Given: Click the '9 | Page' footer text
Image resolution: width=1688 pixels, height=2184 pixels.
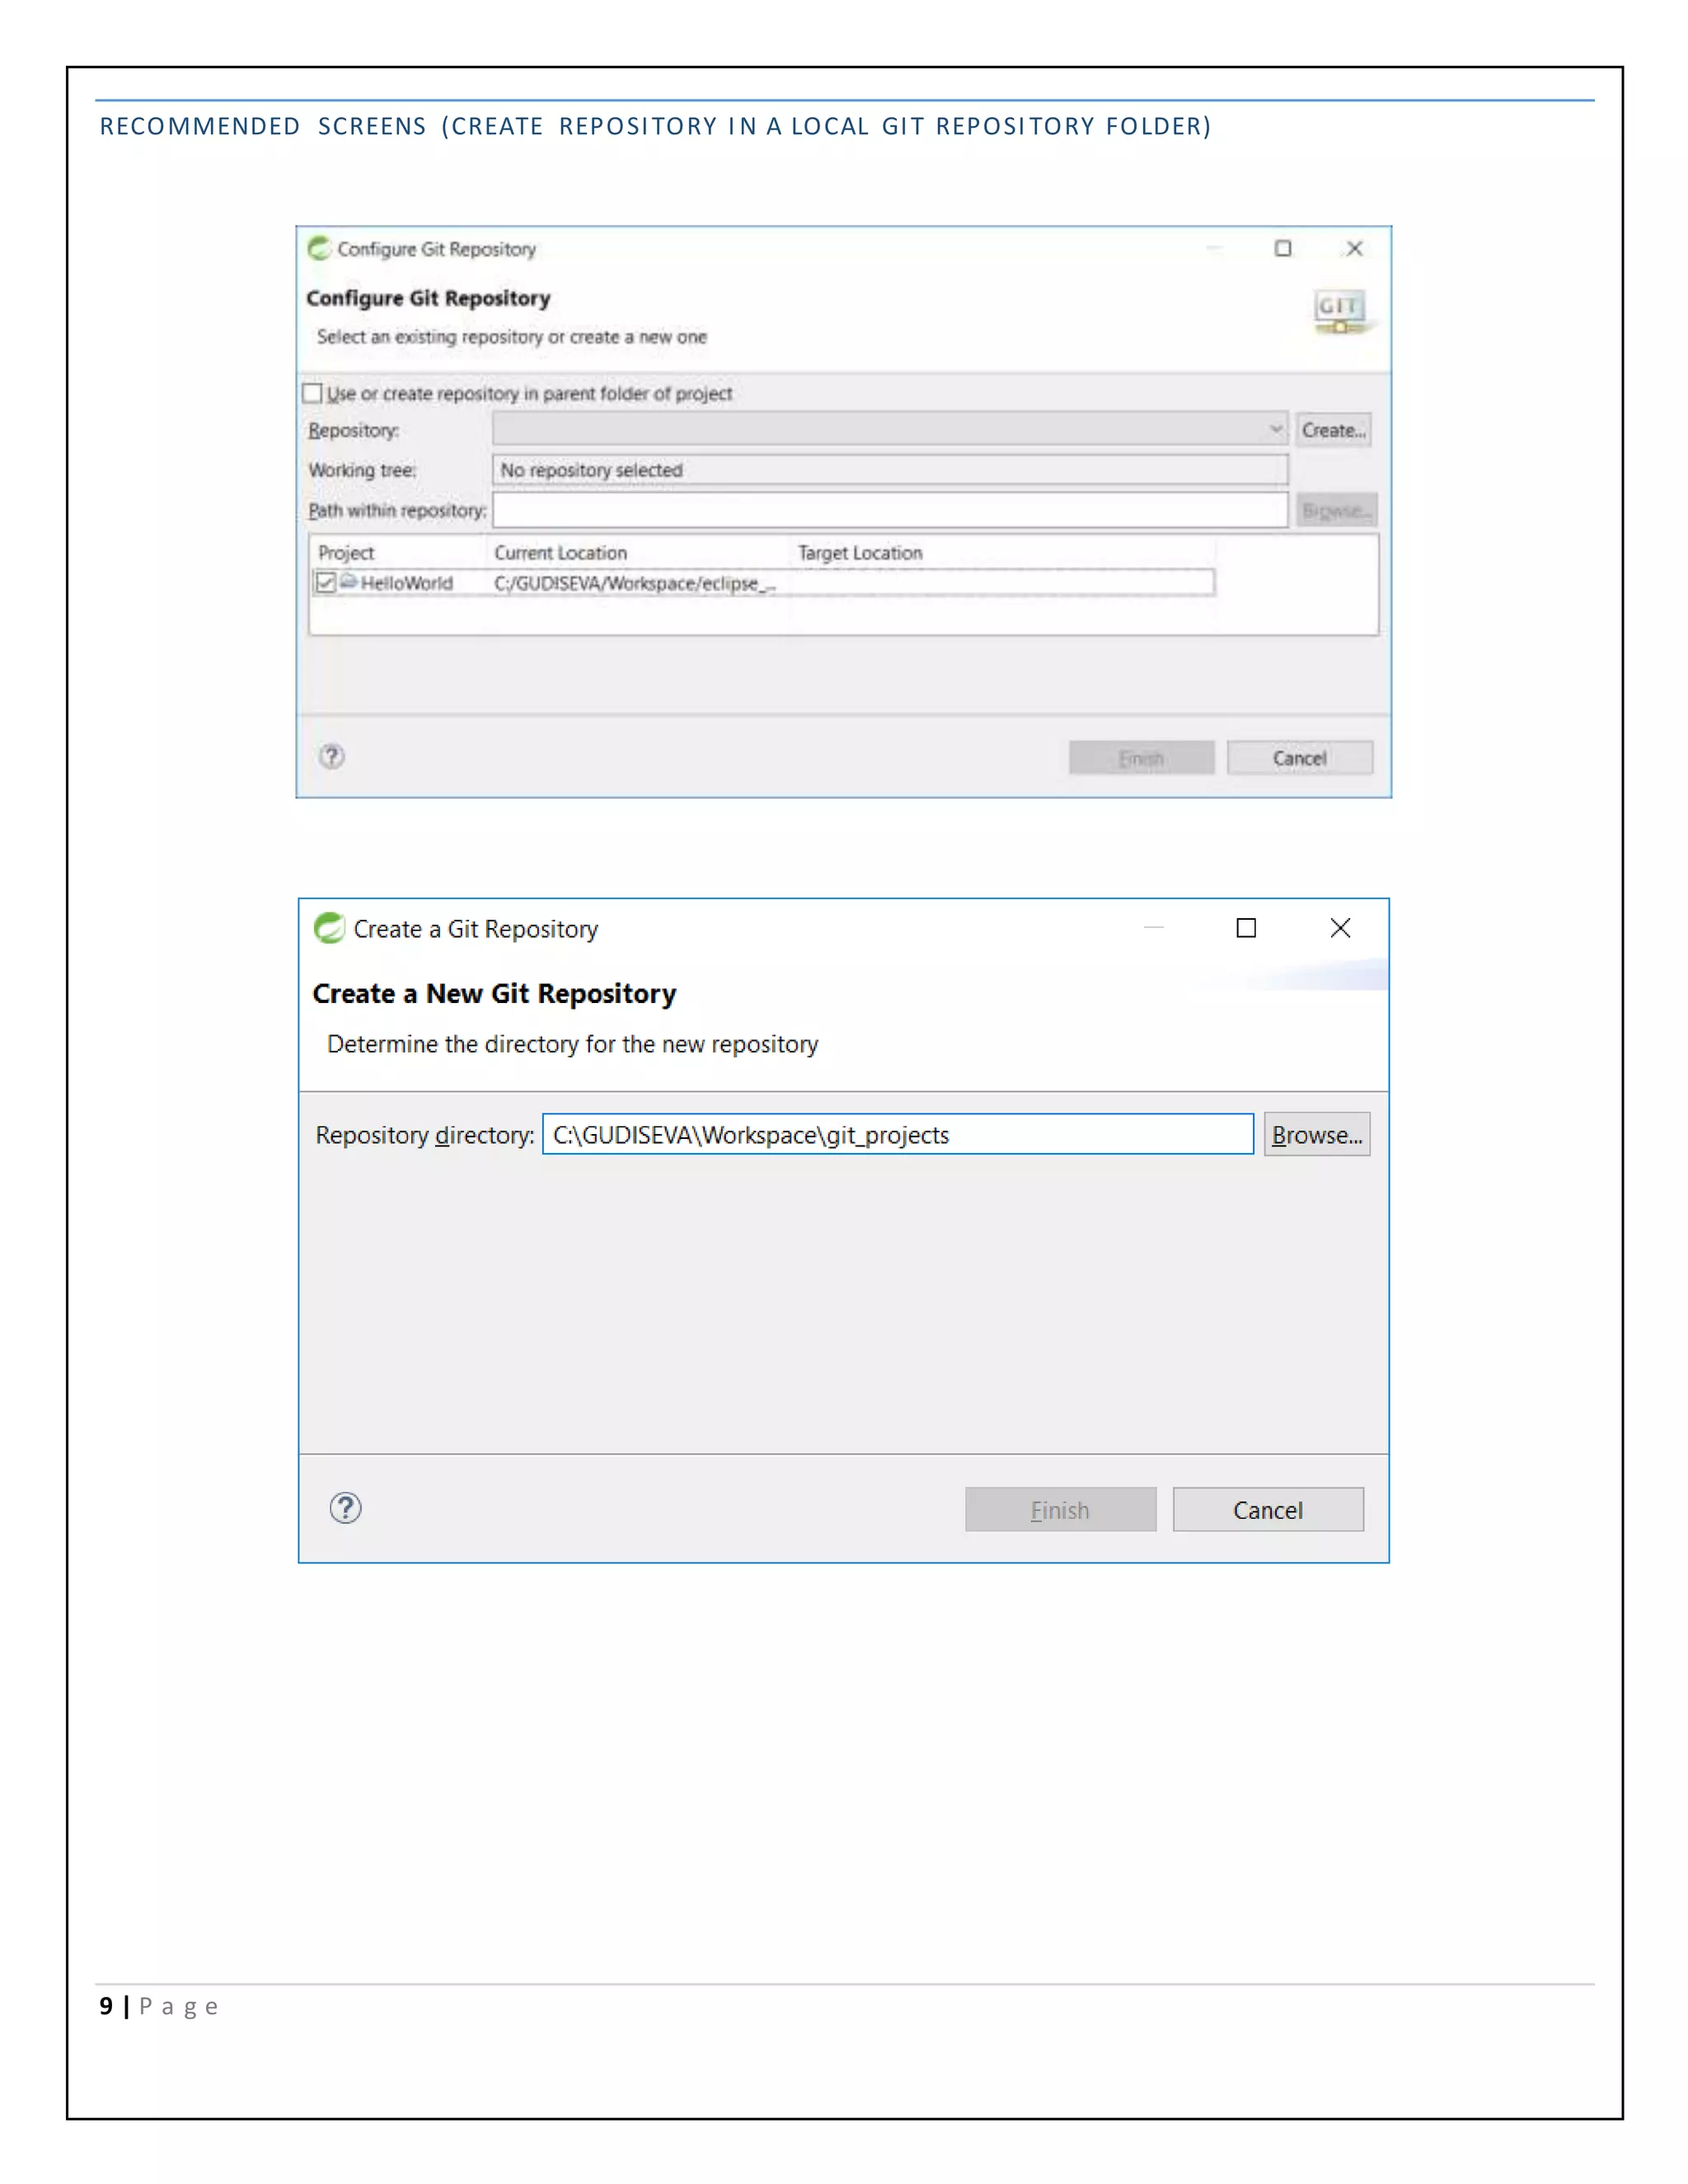Looking at the screenshot, I should click(x=158, y=2006).
